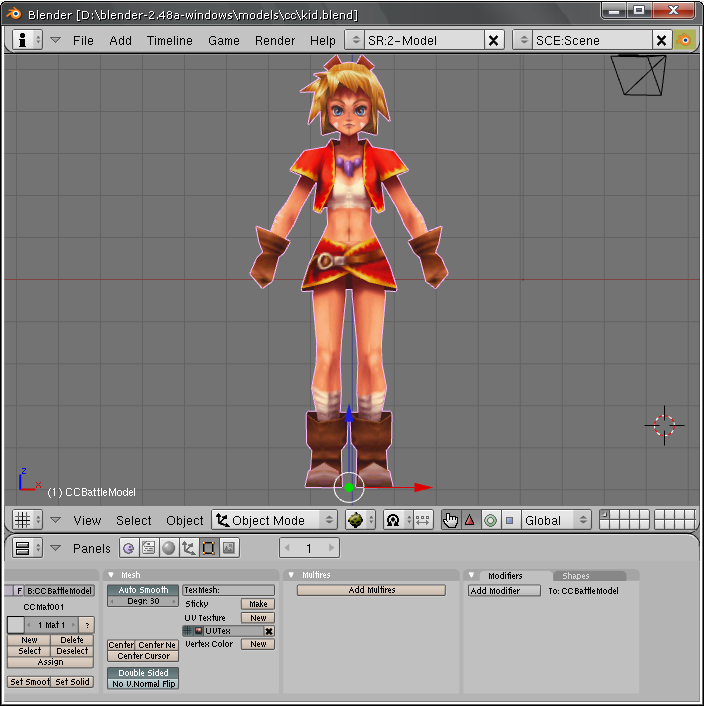704x706 pixels.
Task: Open the Game menu
Action: click(x=224, y=41)
